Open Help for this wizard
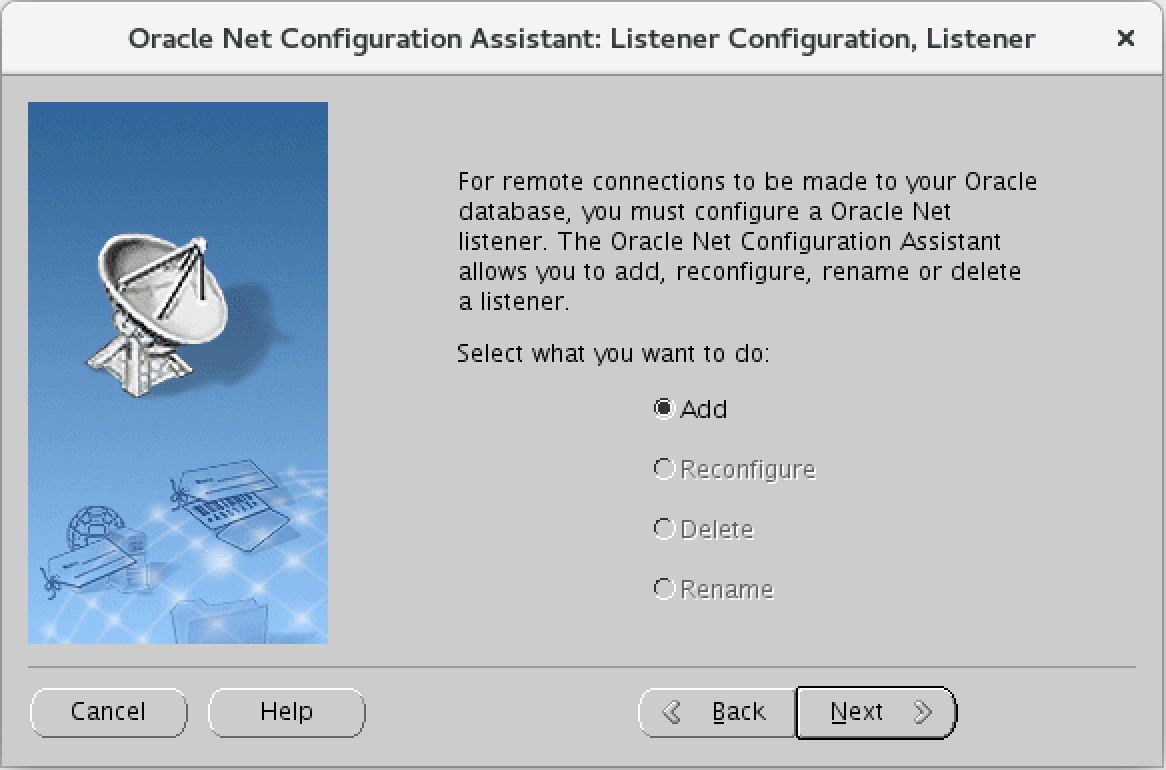The height and width of the screenshot is (770, 1166). 286,712
